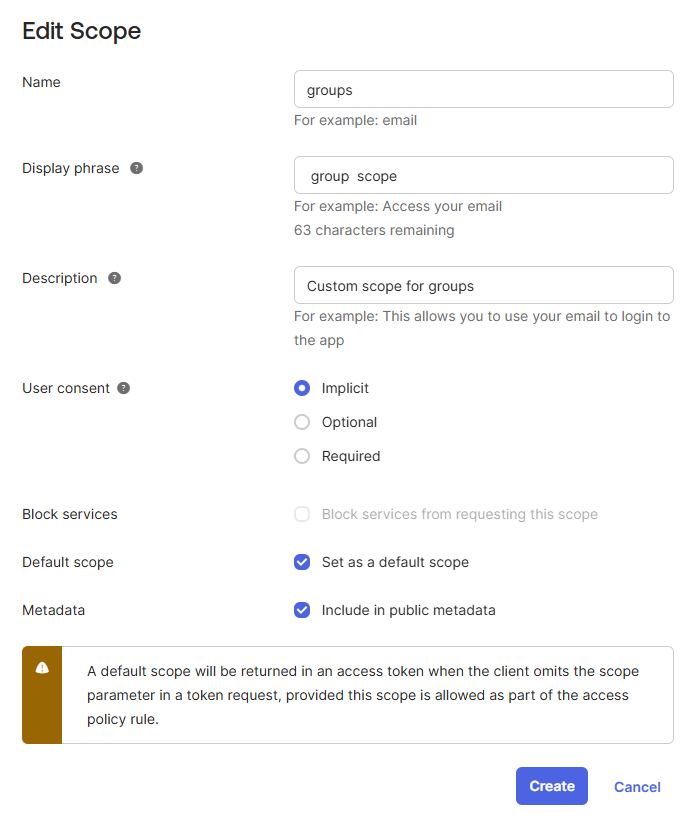Viewport: 693px width, 821px height.
Task: Focus the Display phrase text box
Action: 483,175
